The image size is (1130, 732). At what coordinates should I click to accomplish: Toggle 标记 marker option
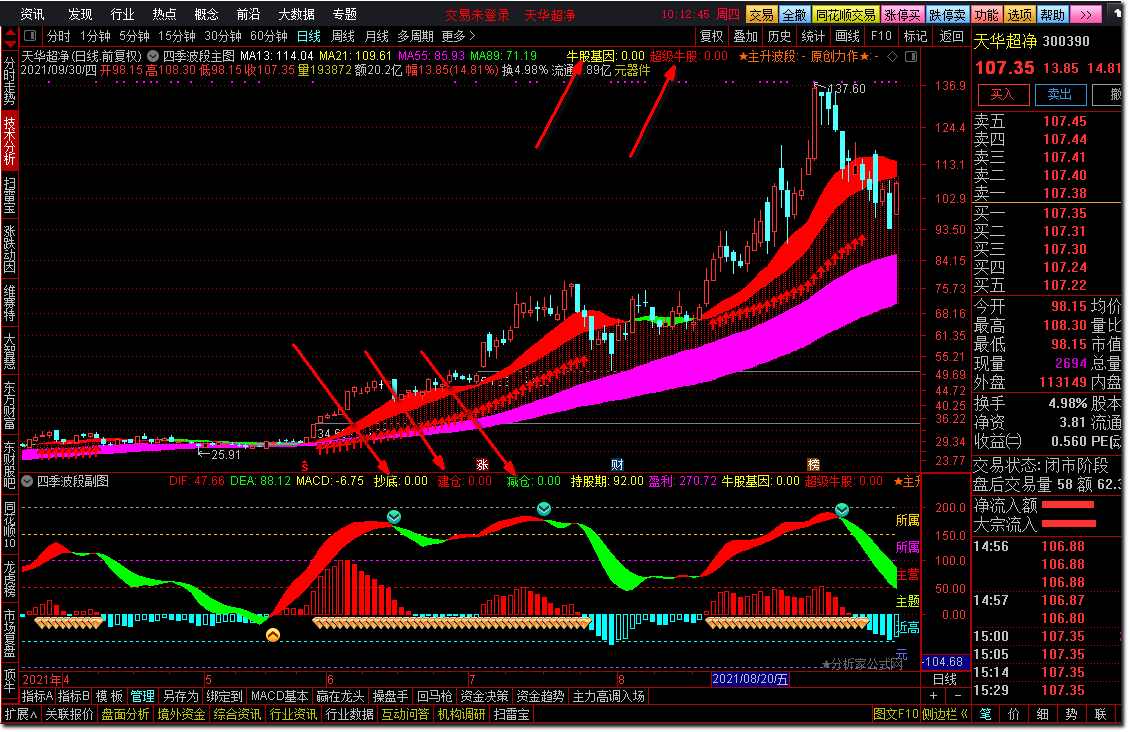915,36
